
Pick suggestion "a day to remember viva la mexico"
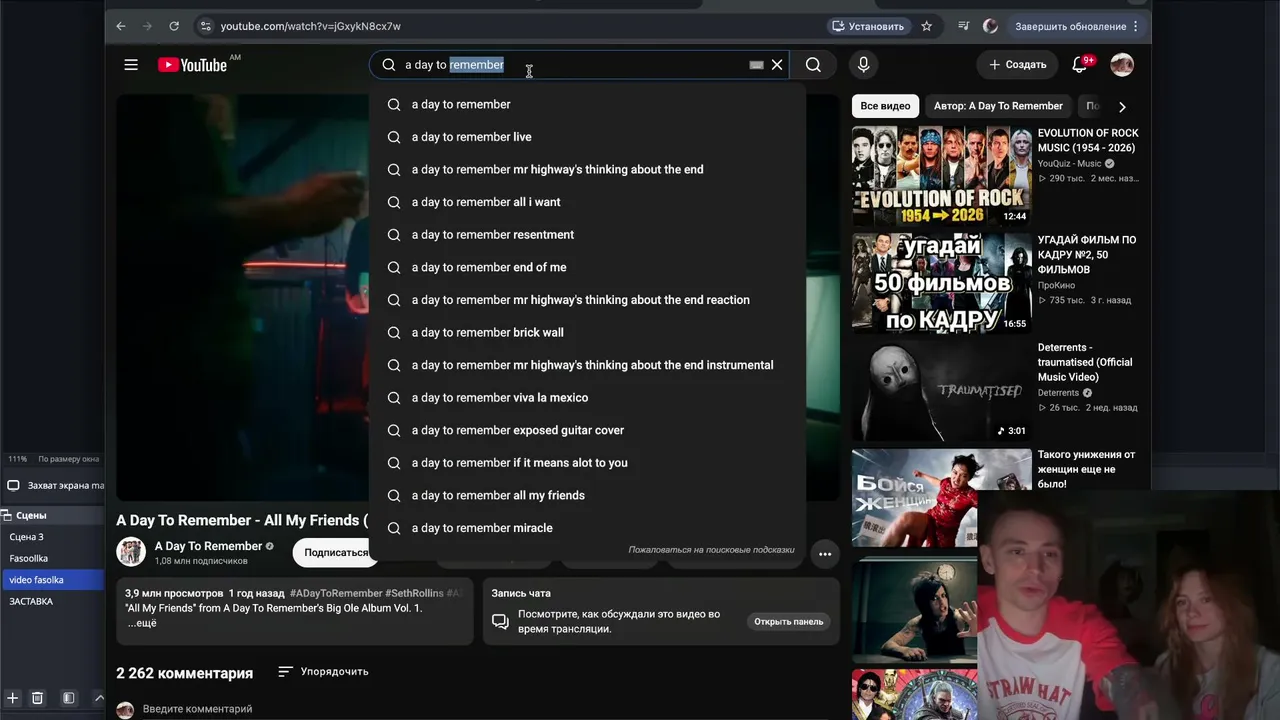point(587,398)
